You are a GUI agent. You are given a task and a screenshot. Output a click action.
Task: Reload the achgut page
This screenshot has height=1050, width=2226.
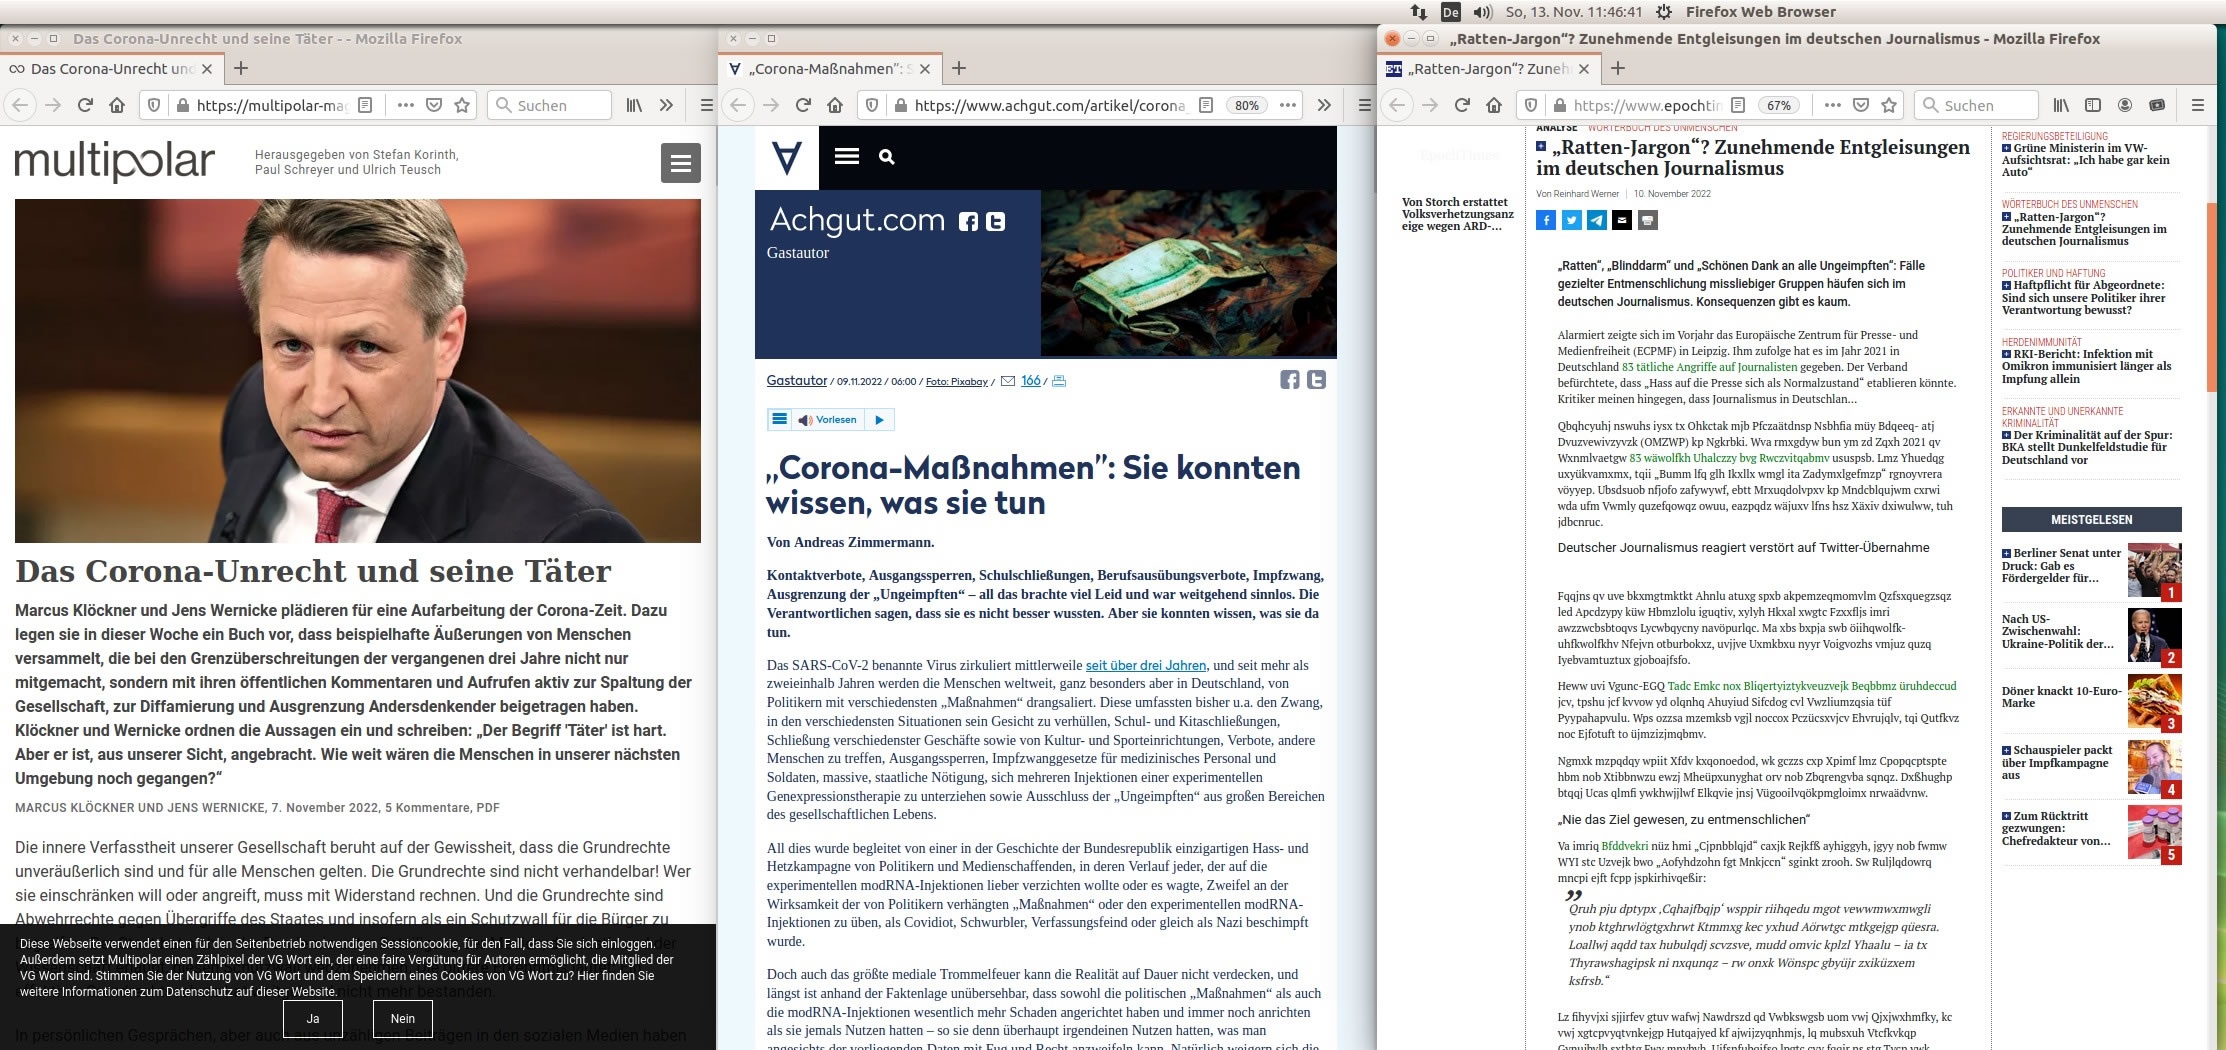802,105
